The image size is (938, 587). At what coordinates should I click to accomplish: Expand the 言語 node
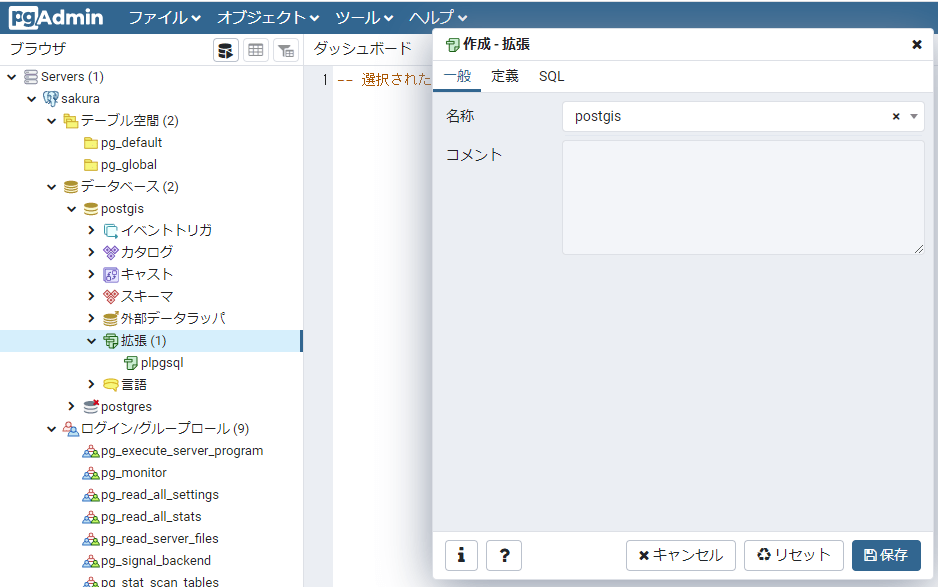pos(91,384)
